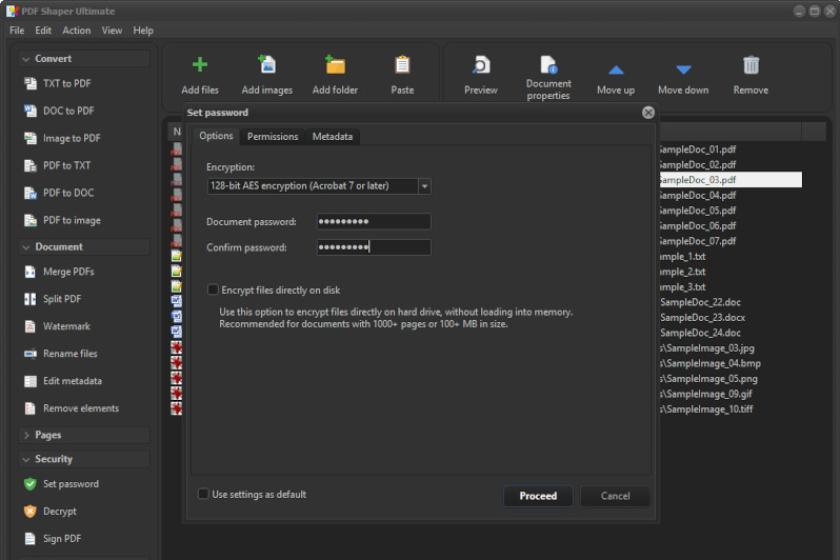The image size is (840, 560).
Task: Open the Encryption type dropdown
Action: tap(424, 186)
